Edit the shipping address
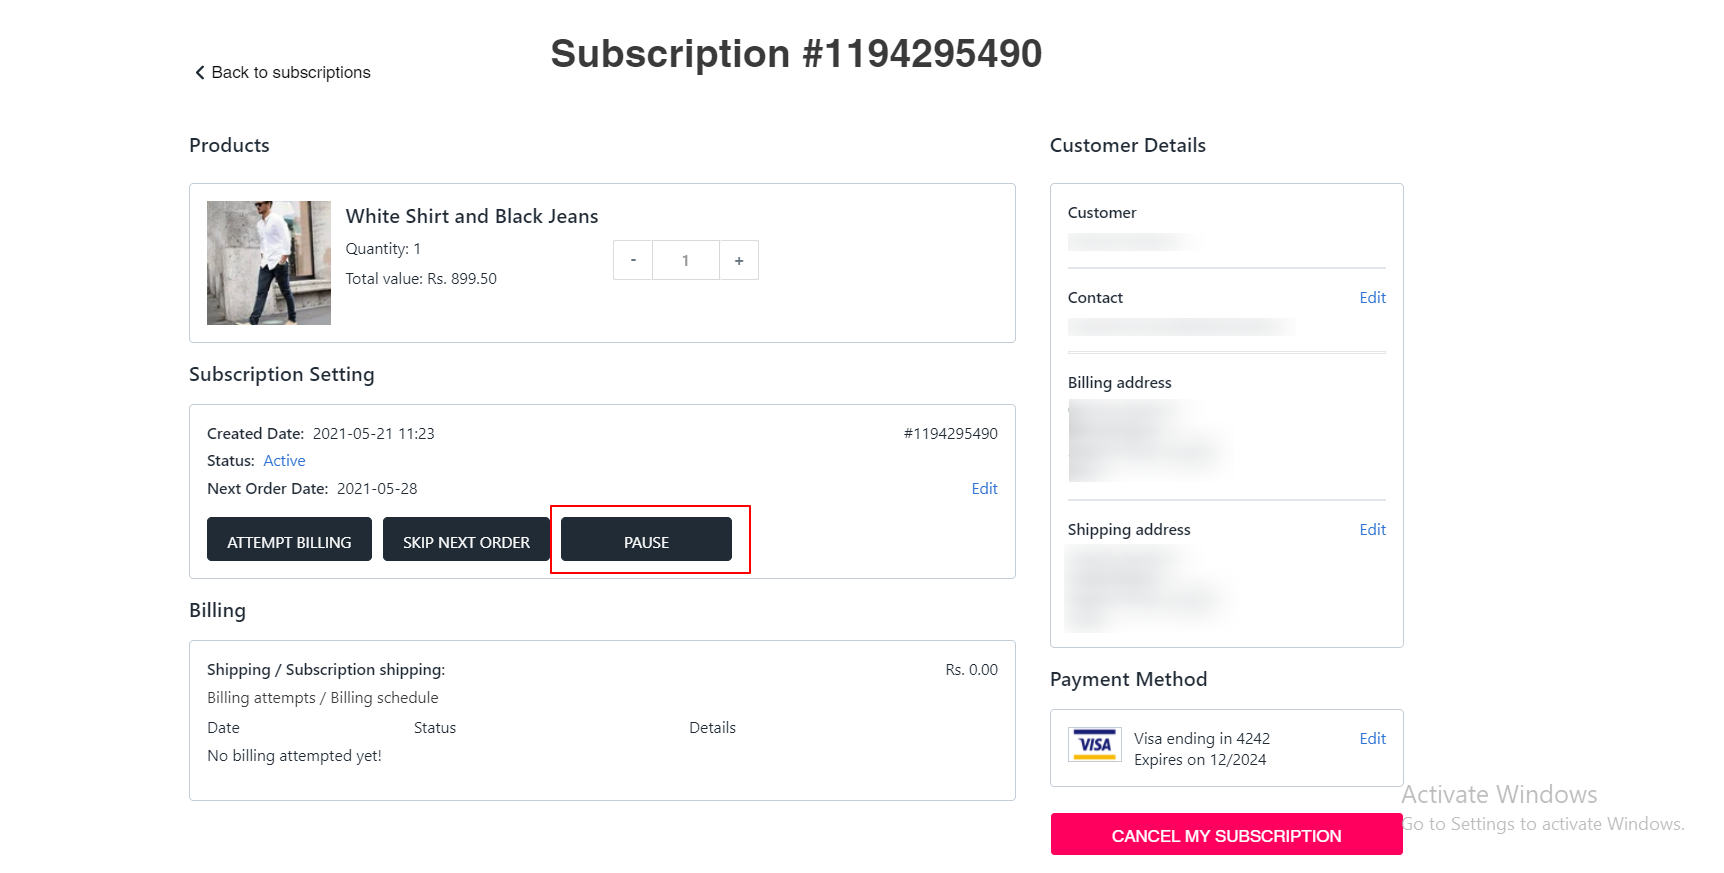Viewport: 1724px width, 873px height. (x=1372, y=529)
